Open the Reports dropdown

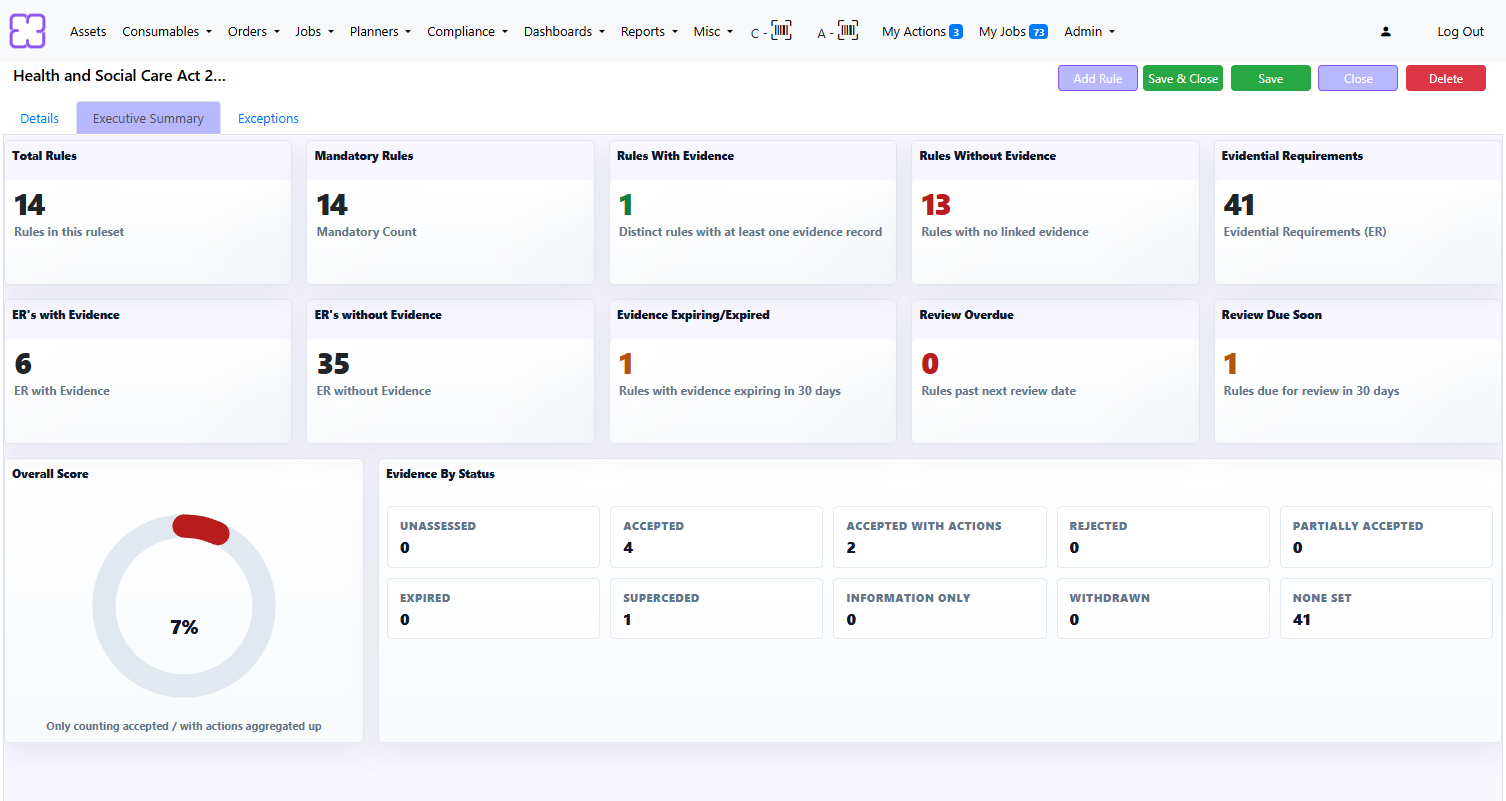[x=649, y=32]
